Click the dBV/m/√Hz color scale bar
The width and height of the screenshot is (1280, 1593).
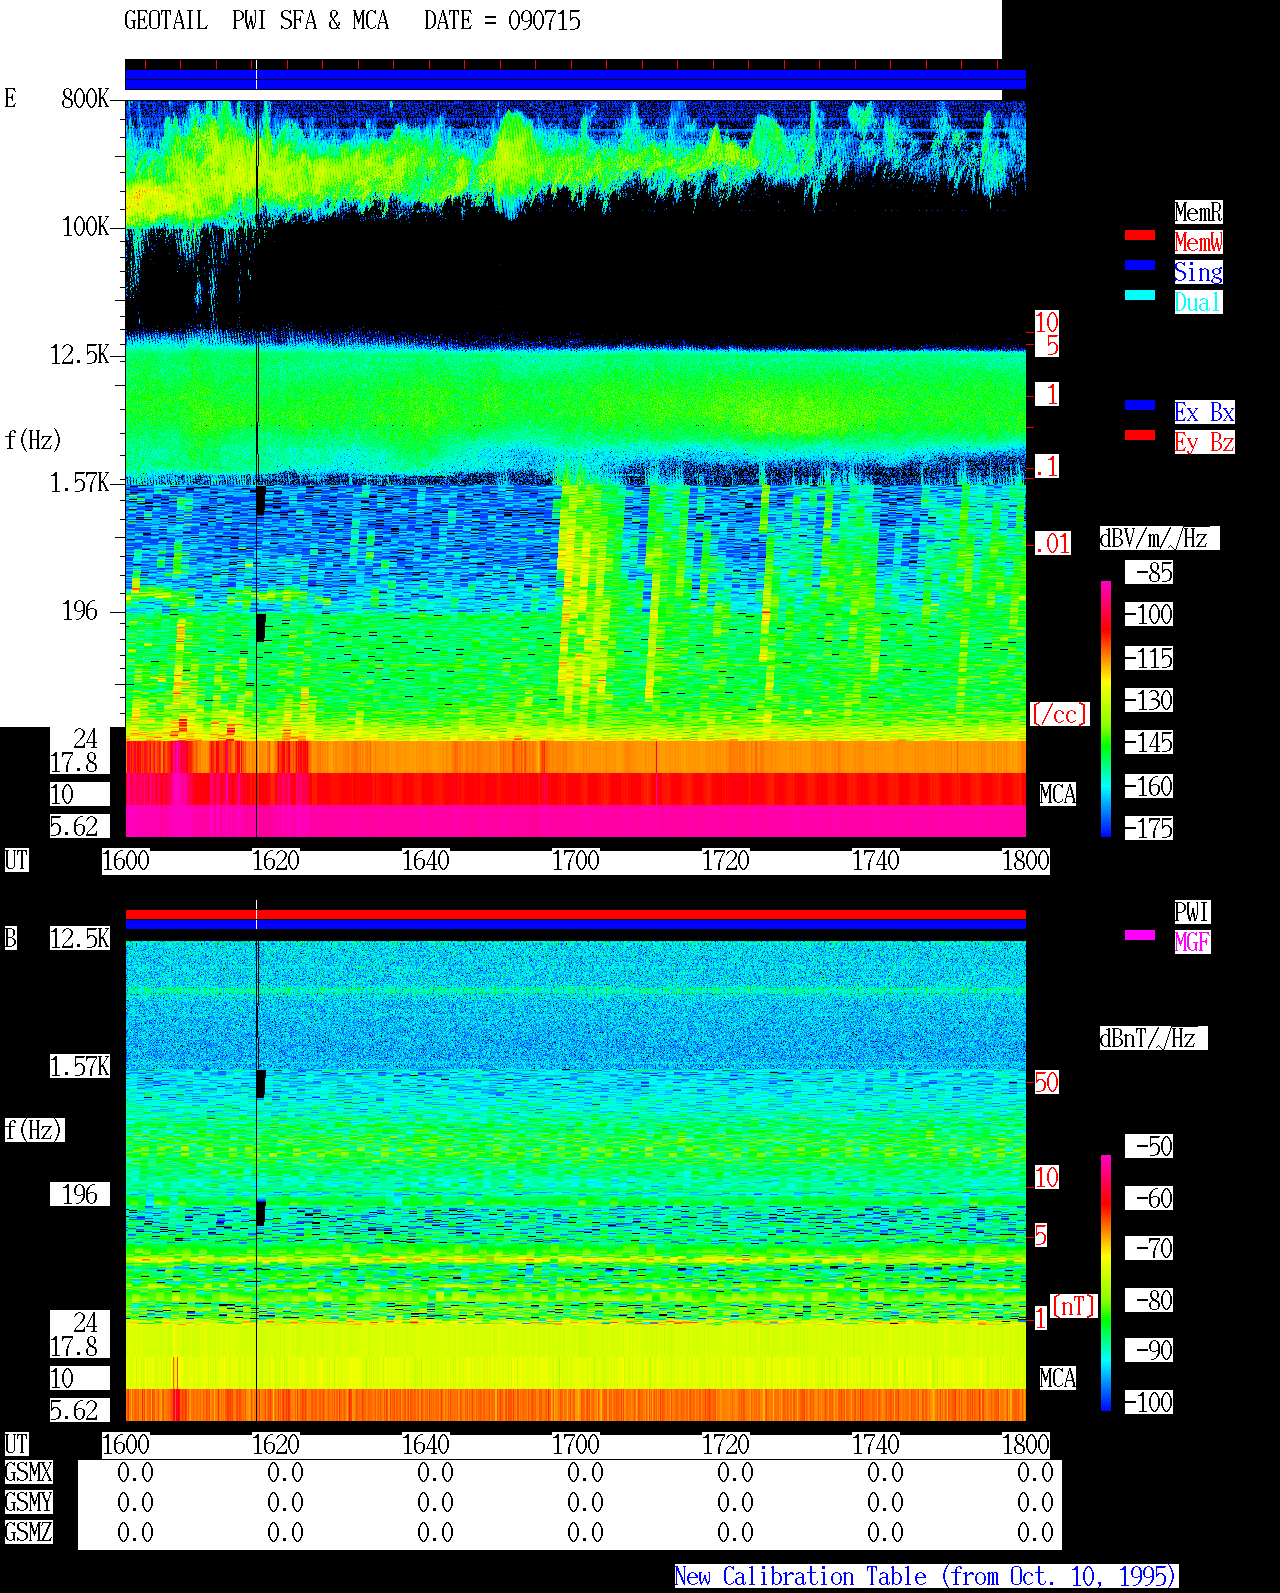(x=1106, y=708)
